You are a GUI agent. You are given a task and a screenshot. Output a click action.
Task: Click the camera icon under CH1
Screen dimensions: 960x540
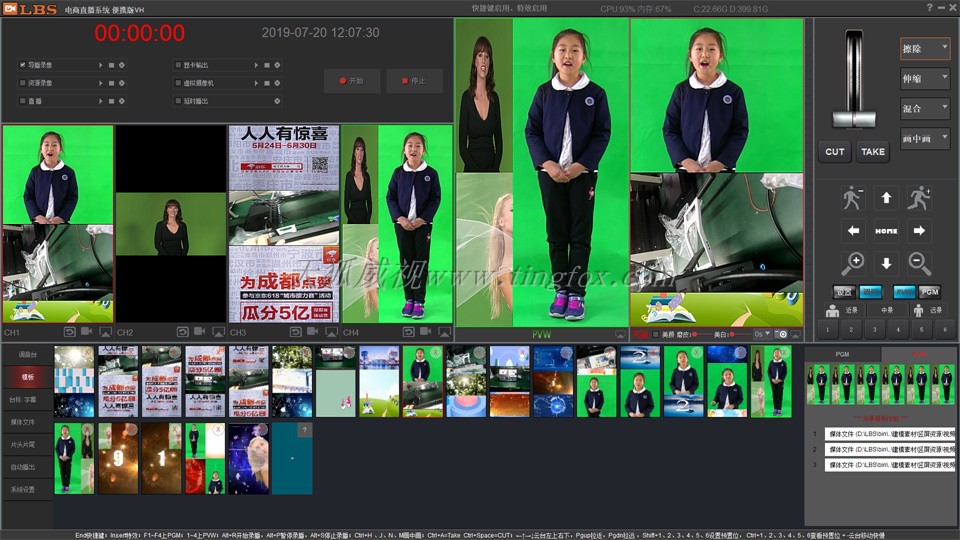[87, 332]
